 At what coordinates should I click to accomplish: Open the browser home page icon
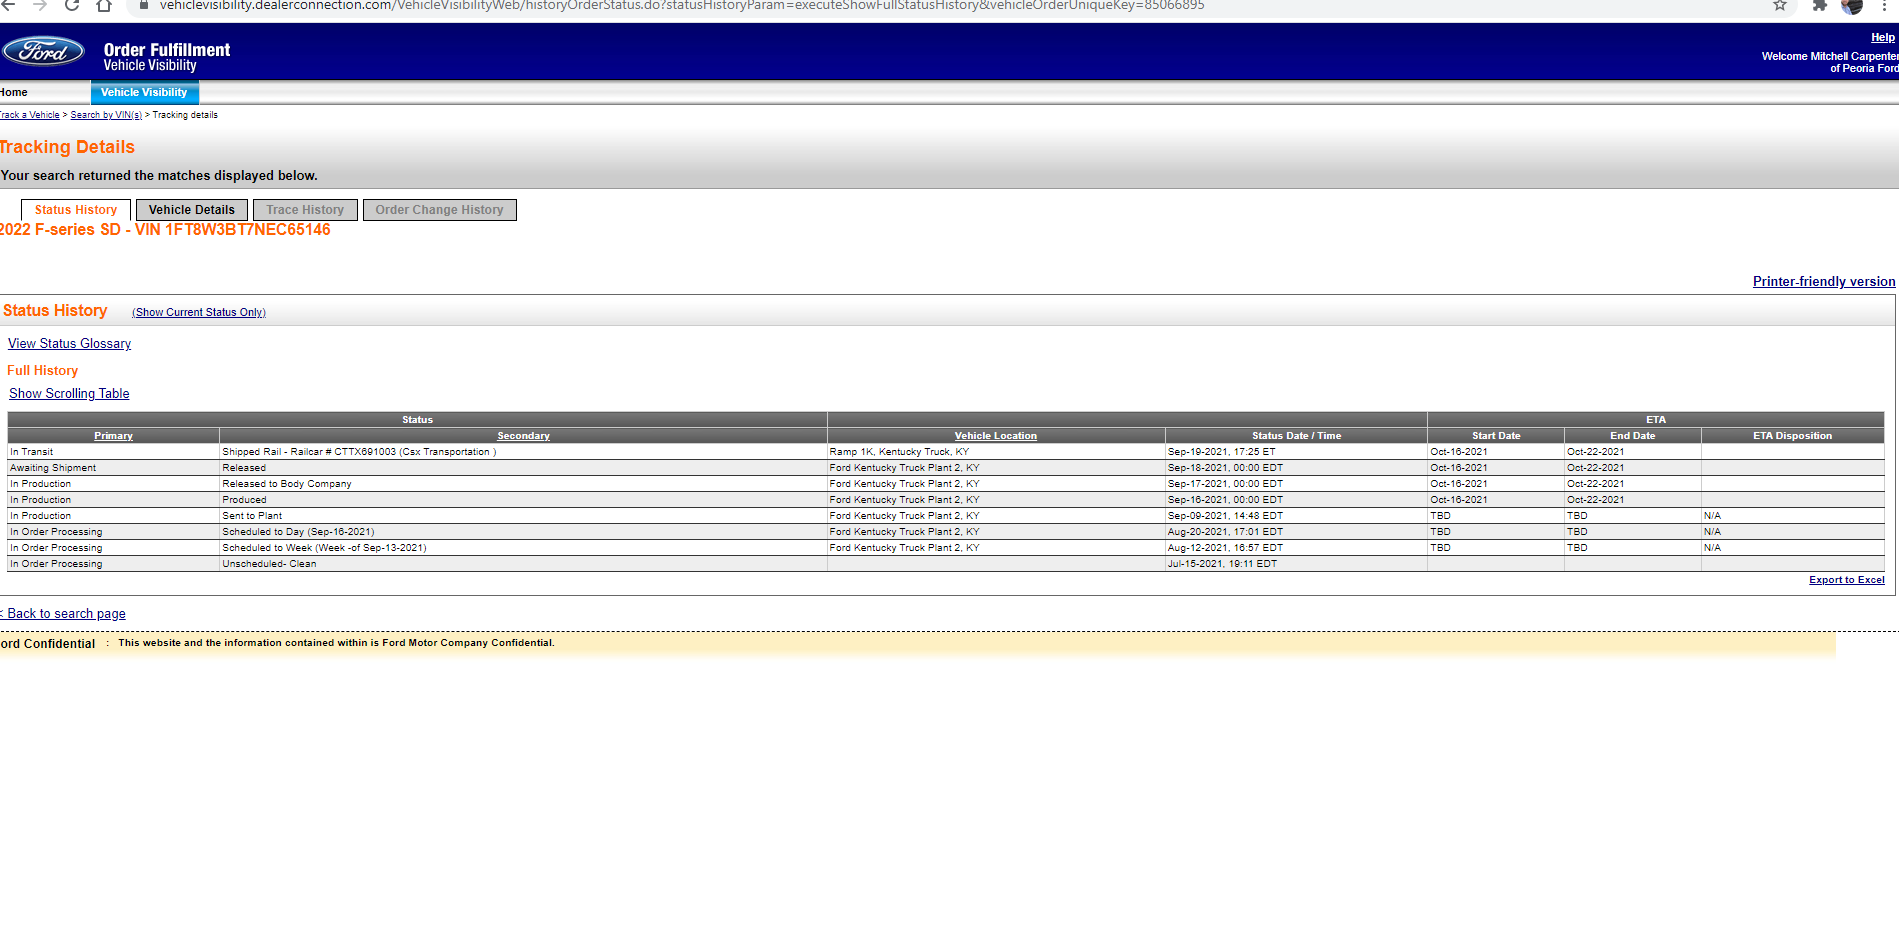[x=103, y=6]
